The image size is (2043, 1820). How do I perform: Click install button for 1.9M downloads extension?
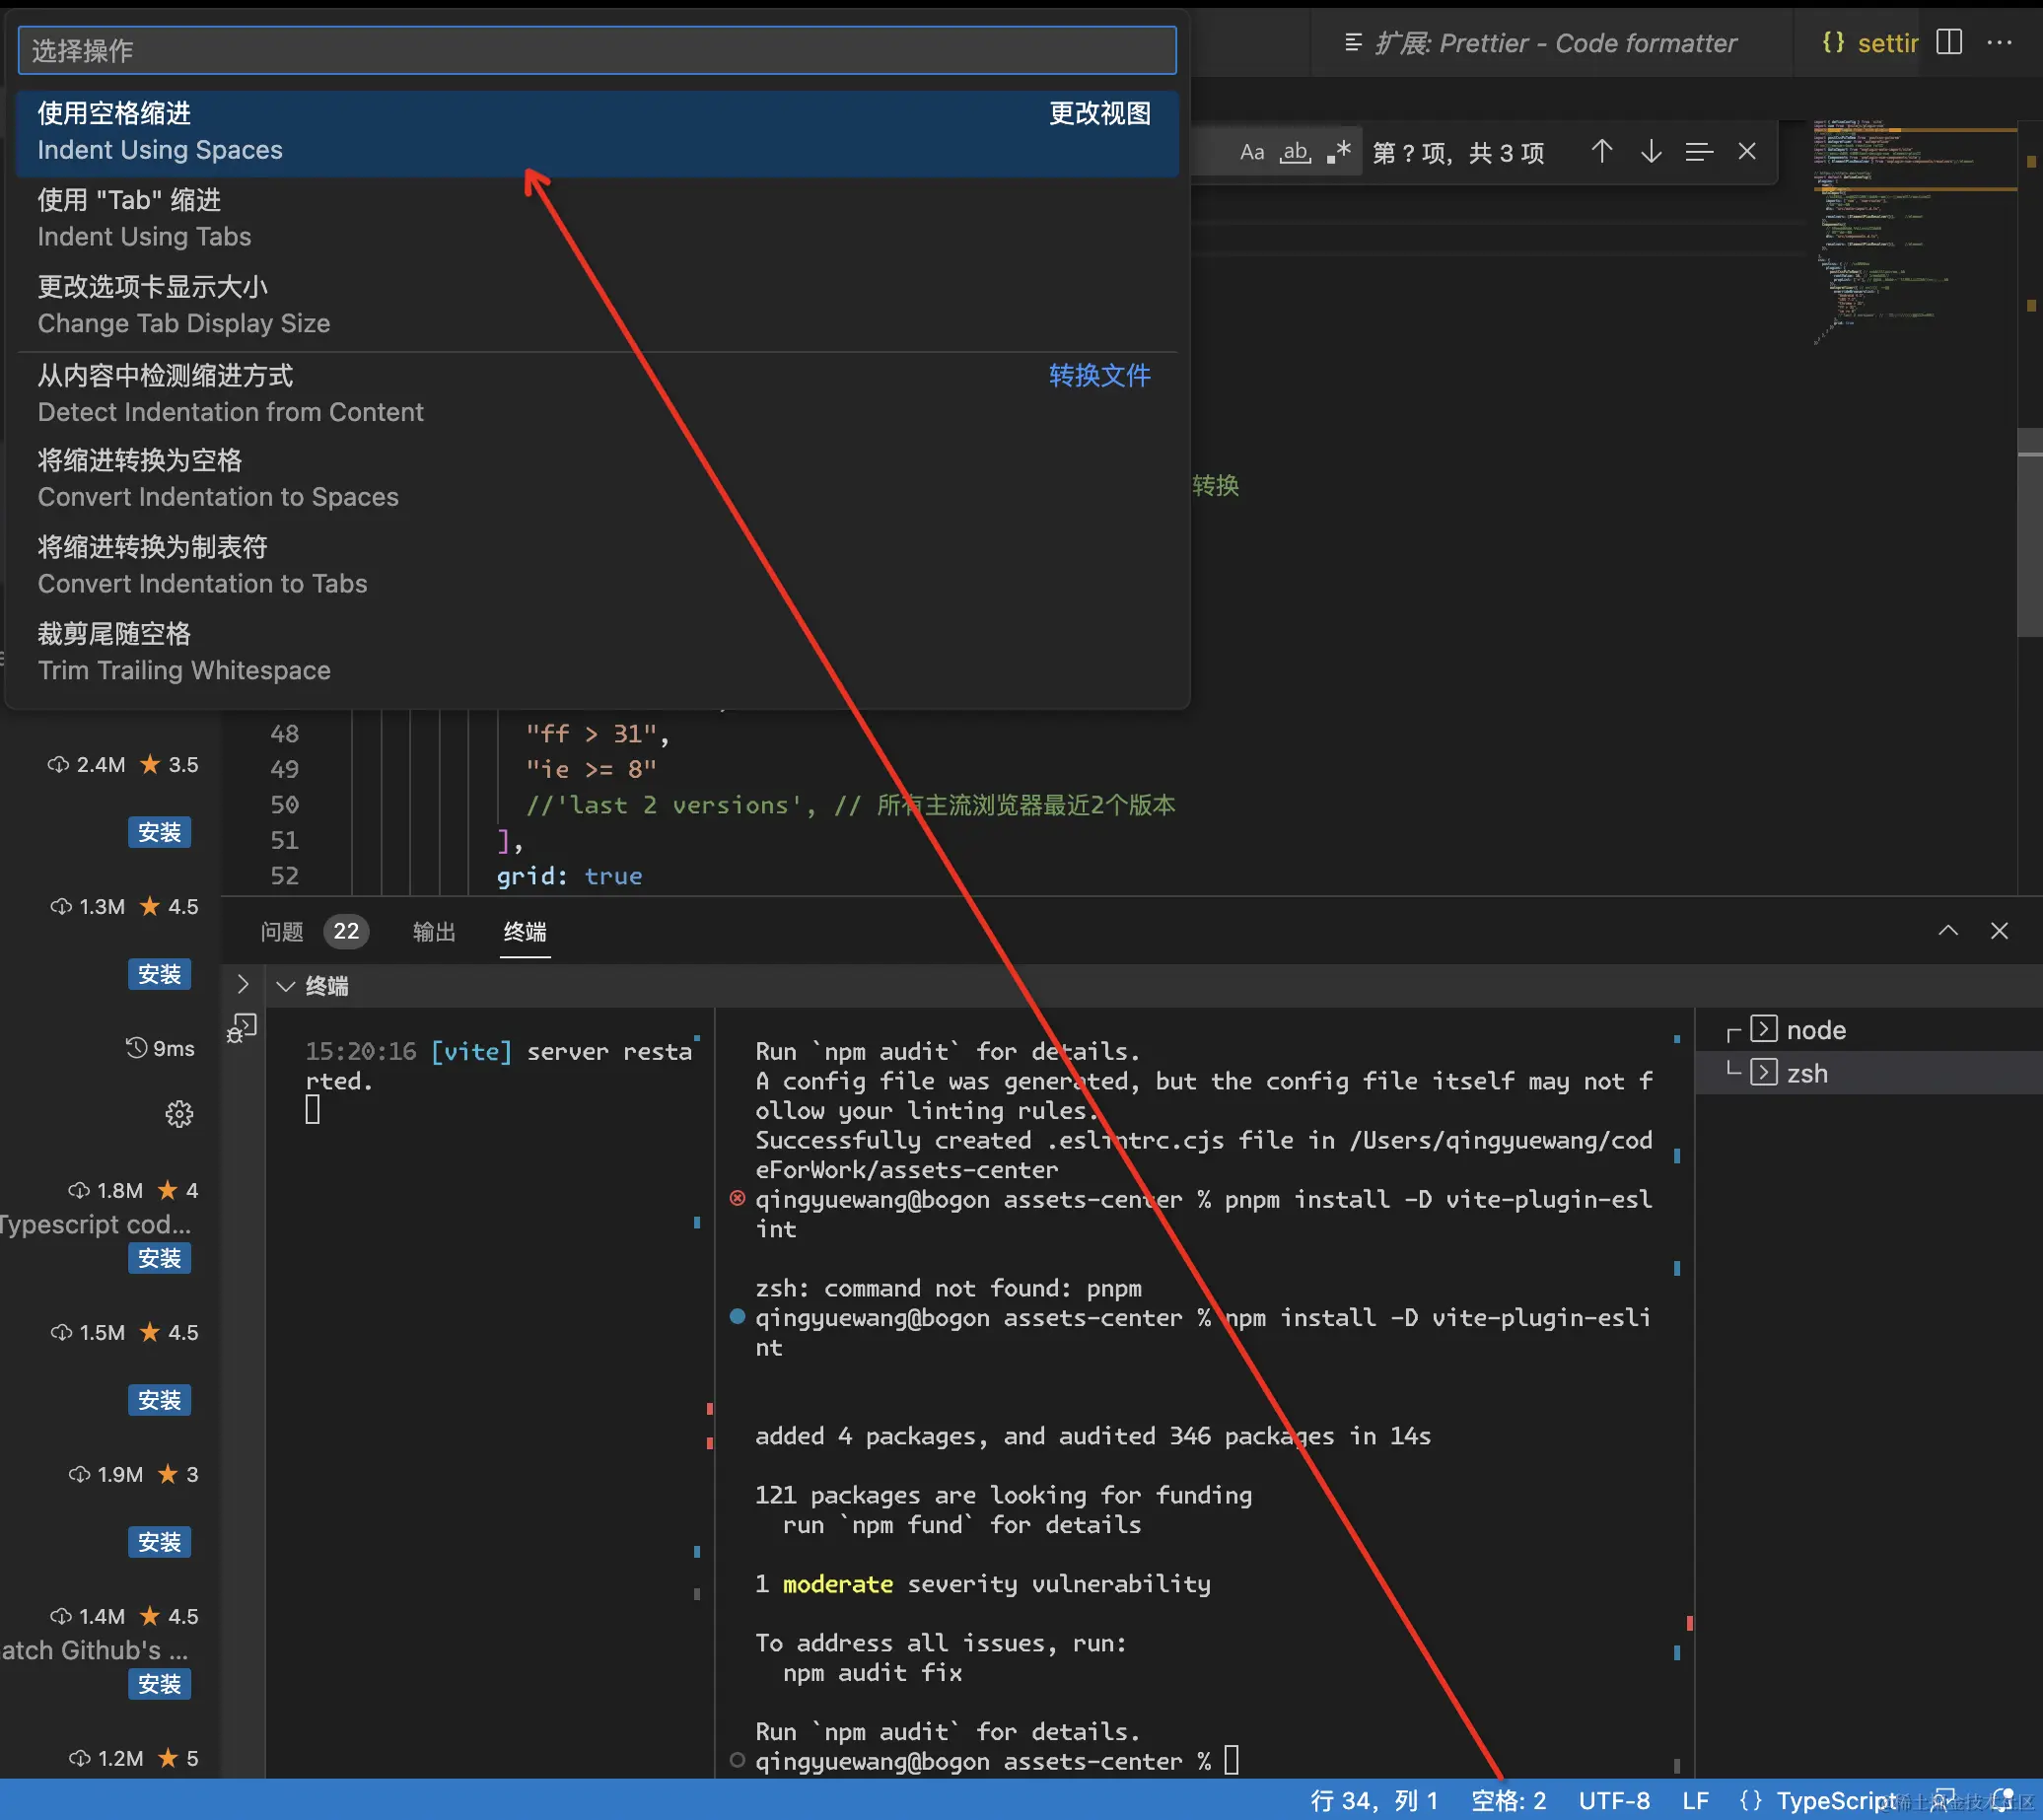pyautogui.click(x=160, y=1542)
